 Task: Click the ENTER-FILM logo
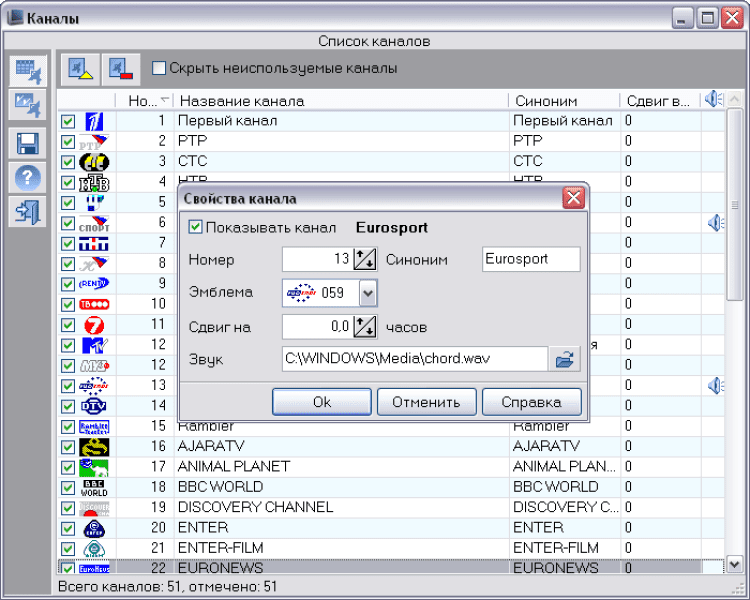point(94,549)
